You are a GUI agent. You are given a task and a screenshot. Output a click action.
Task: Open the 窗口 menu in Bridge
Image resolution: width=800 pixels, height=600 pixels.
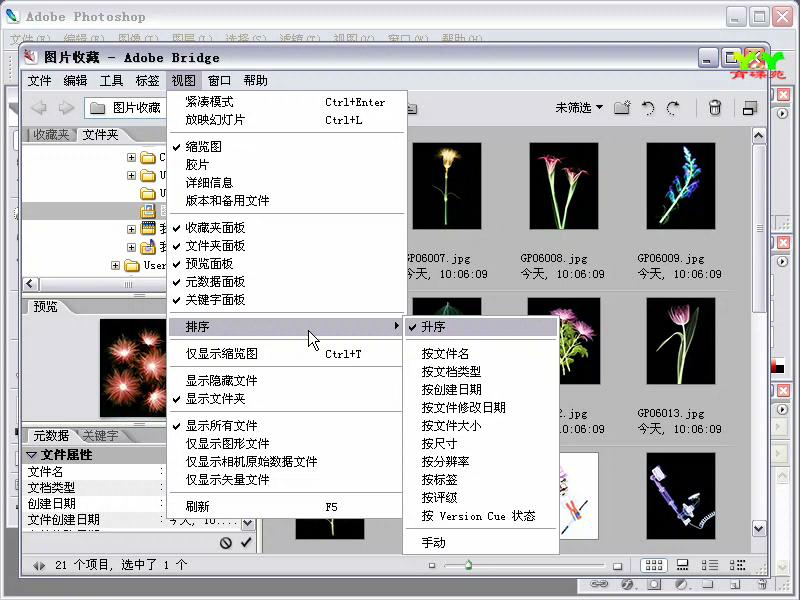click(x=219, y=81)
